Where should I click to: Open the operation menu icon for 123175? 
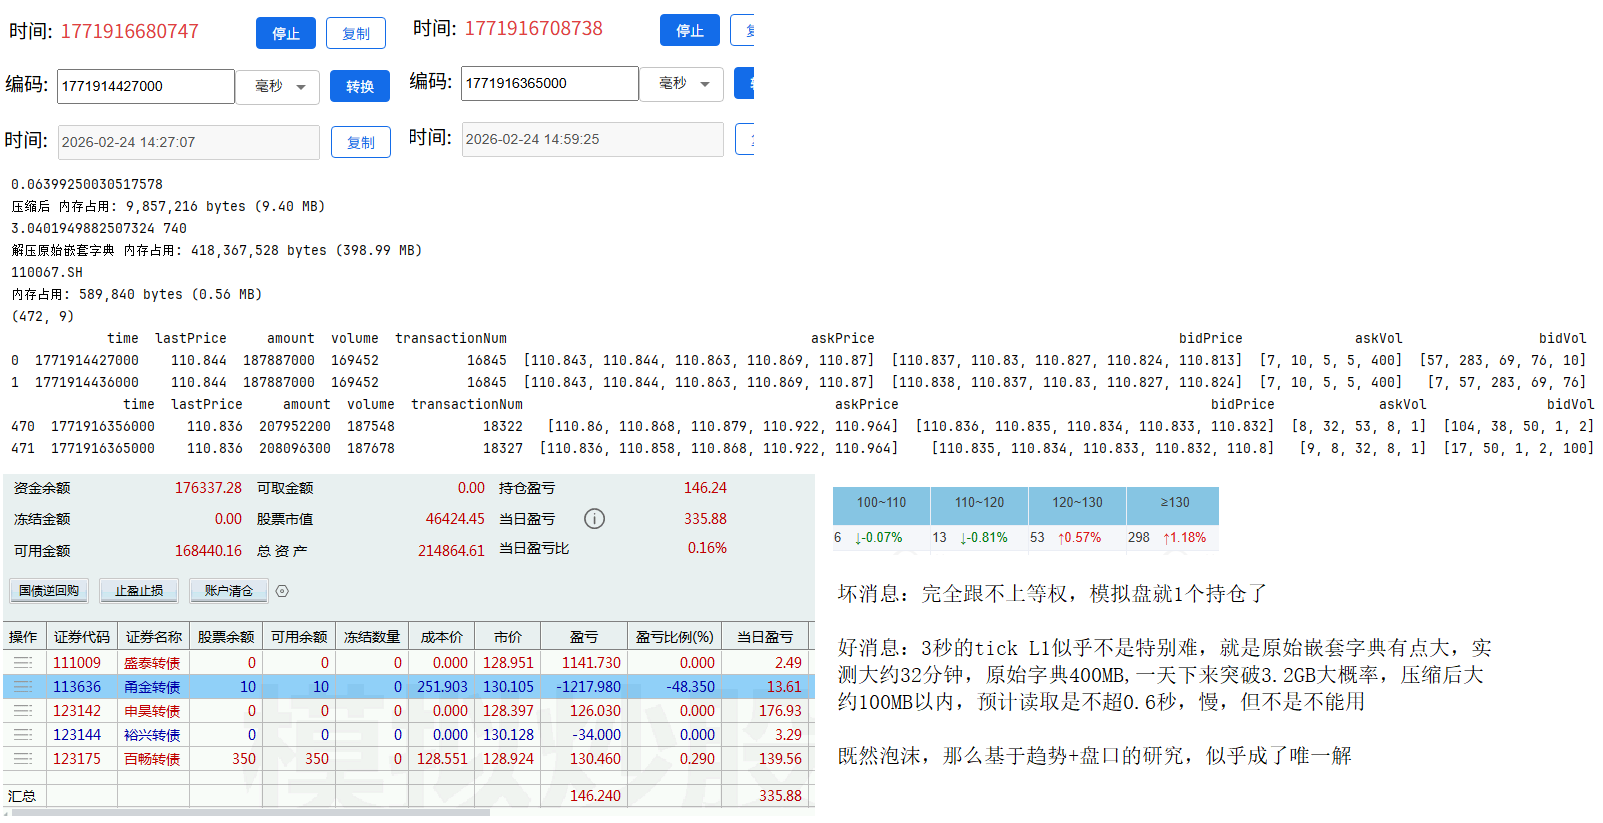(x=23, y=759)
